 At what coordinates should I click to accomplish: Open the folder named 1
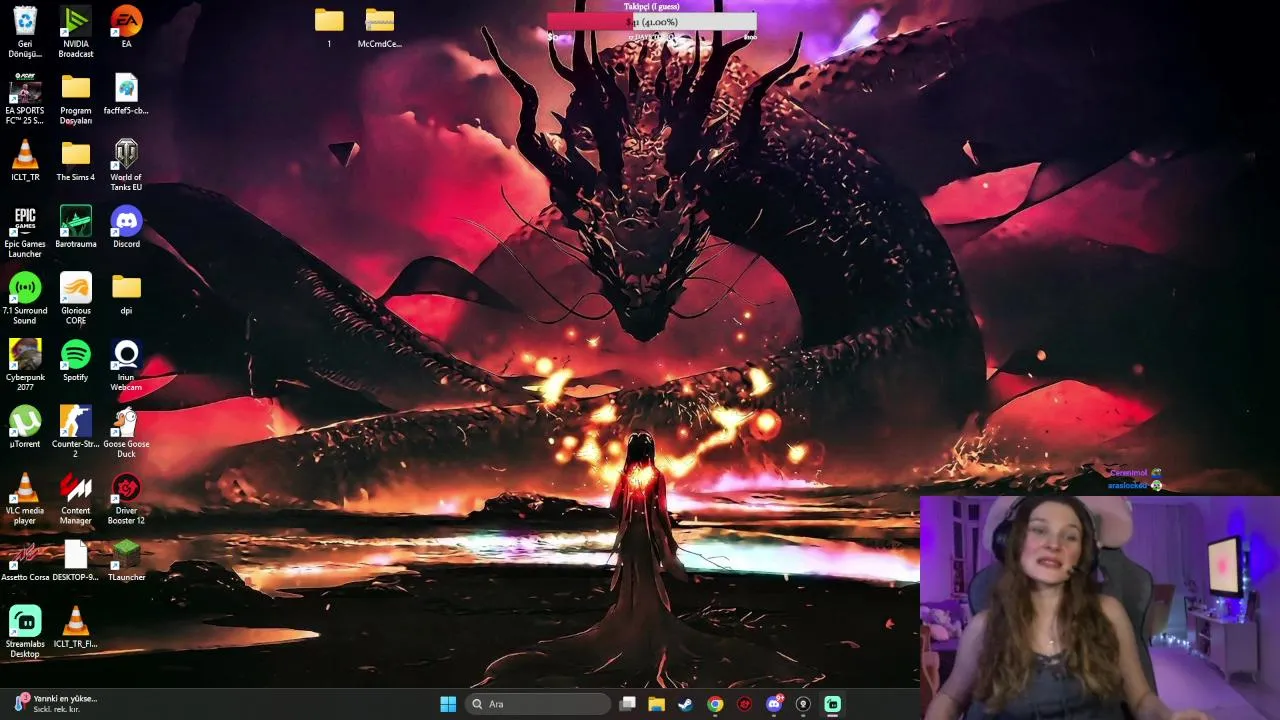click(329, 27)
